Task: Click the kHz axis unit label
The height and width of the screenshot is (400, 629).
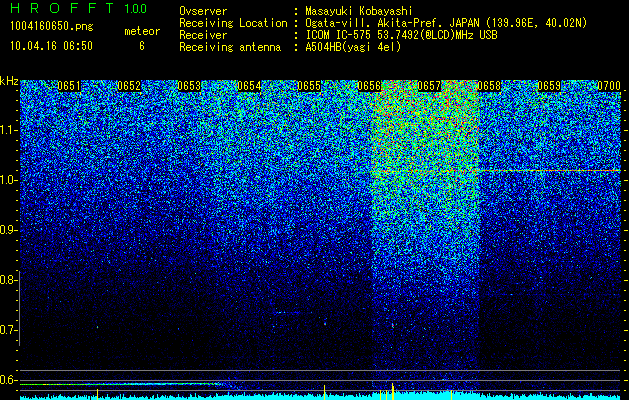Action: pyautogui.click(x=9, y=81)
